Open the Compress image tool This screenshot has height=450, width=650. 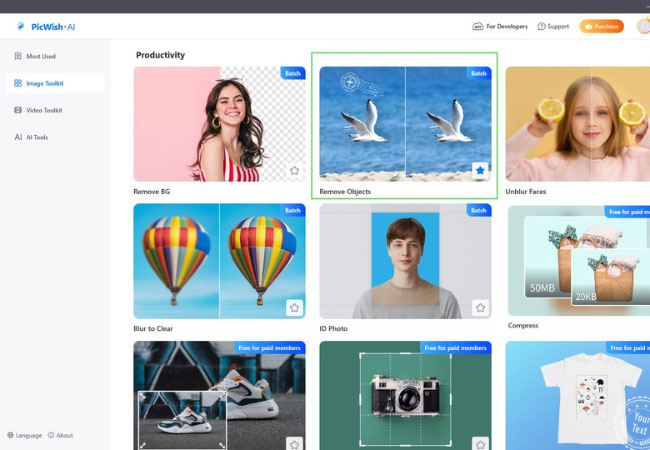coord(577,261)
